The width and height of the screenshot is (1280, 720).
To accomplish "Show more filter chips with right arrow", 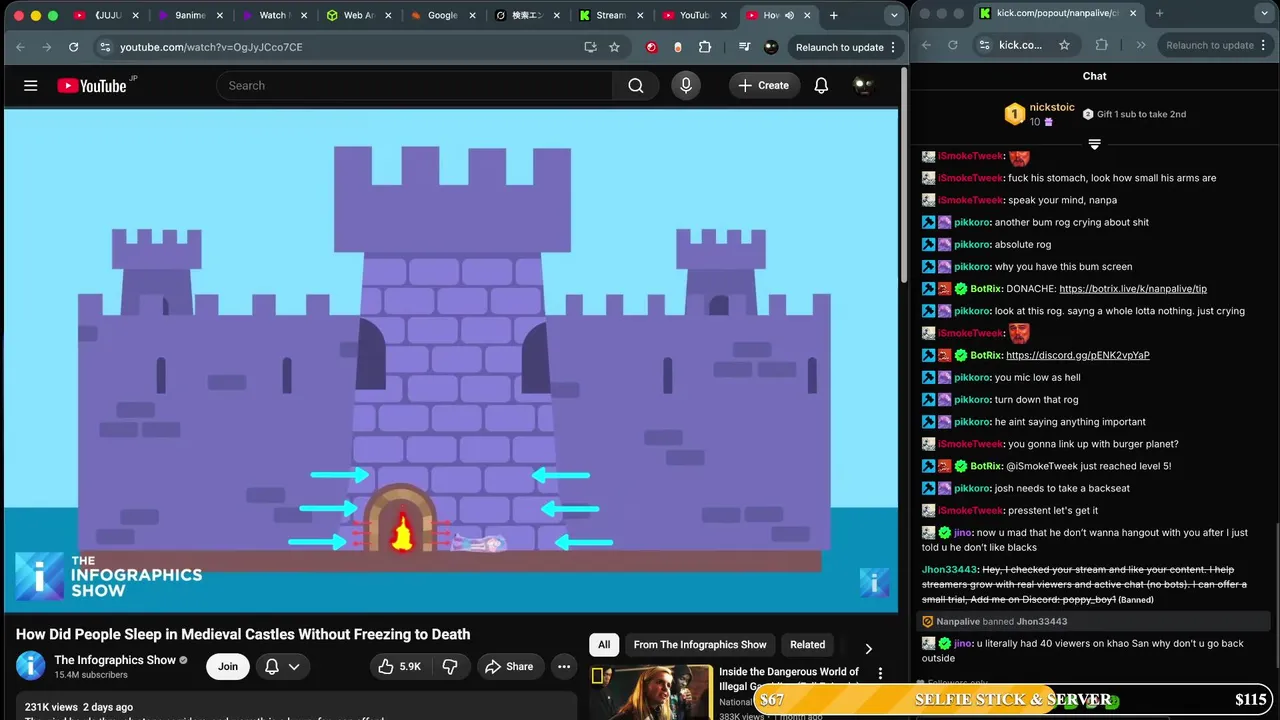I will (x=868, y=649).
